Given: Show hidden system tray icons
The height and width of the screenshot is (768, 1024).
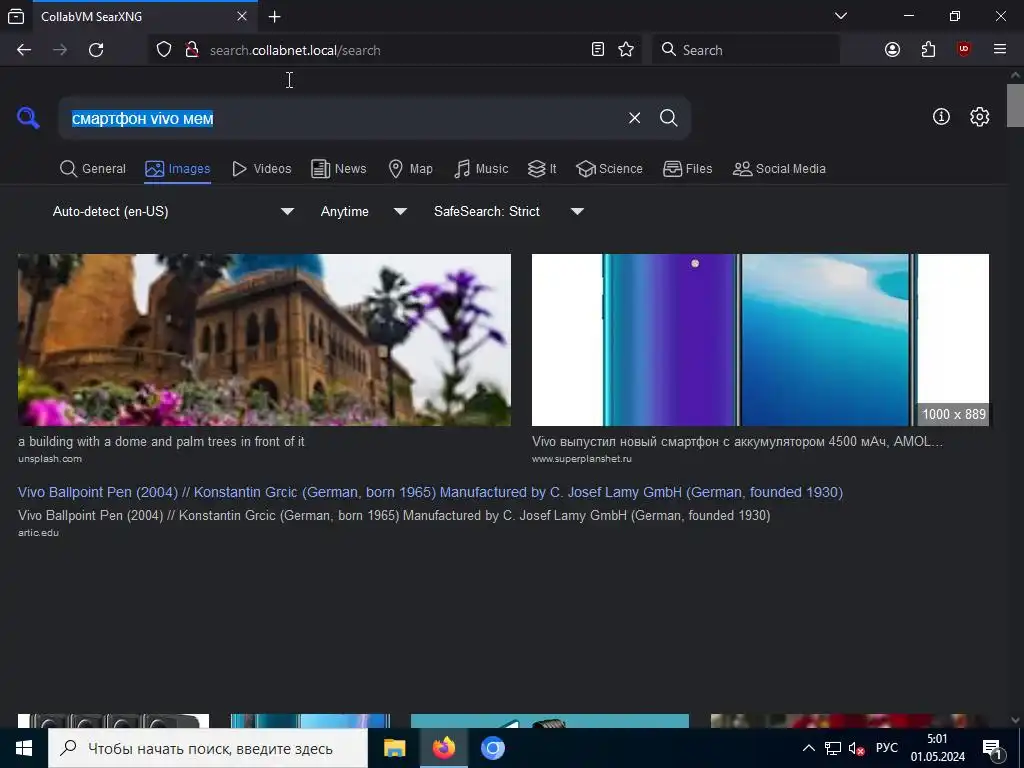Looking at the screenshot, I should [808, 748].
